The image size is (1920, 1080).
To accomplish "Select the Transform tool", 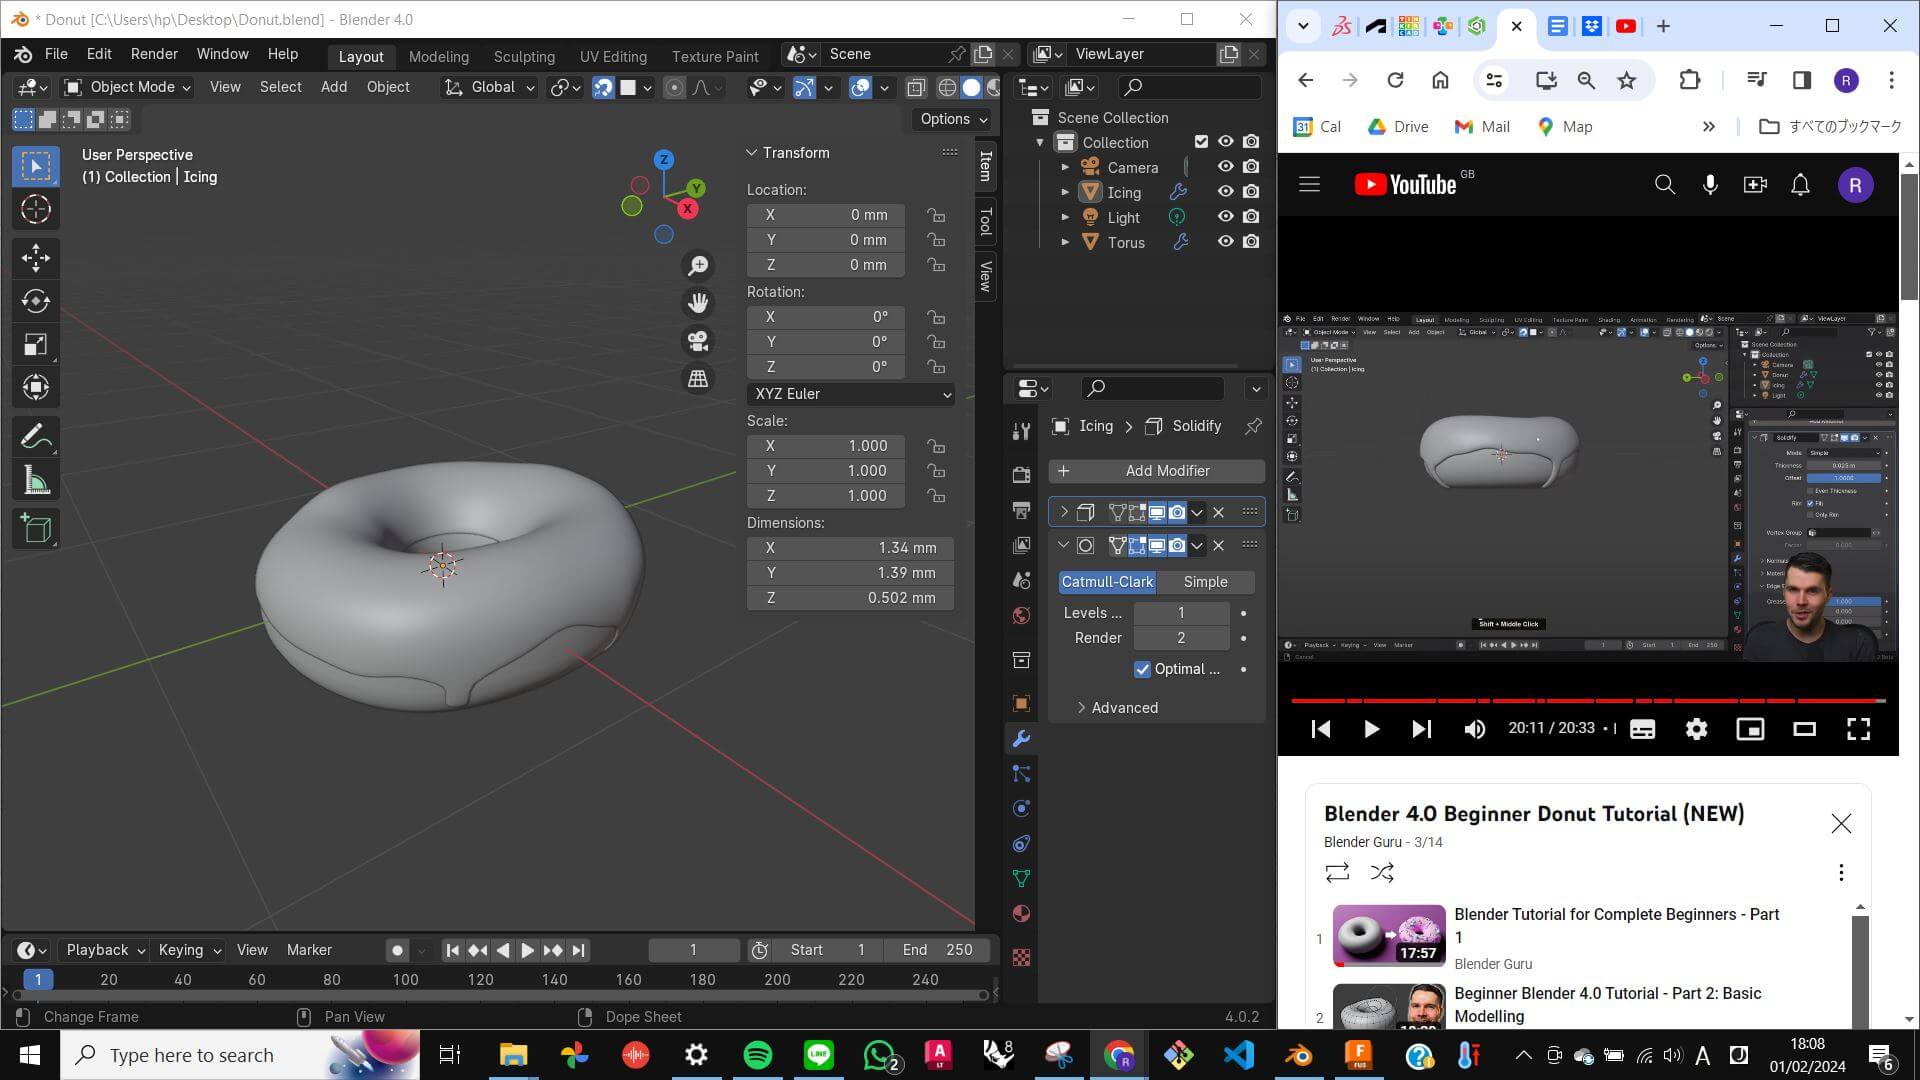I will [x=36, y=388].
